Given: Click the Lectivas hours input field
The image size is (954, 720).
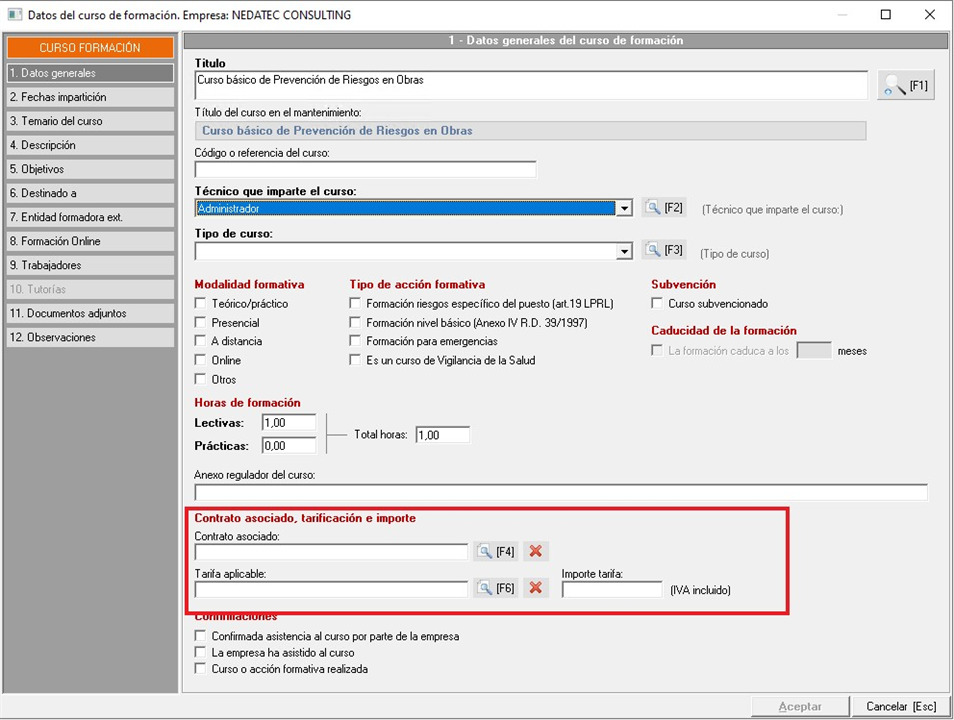Looking at the screenshot, I should pyautogui.click(x=288, y=423).
